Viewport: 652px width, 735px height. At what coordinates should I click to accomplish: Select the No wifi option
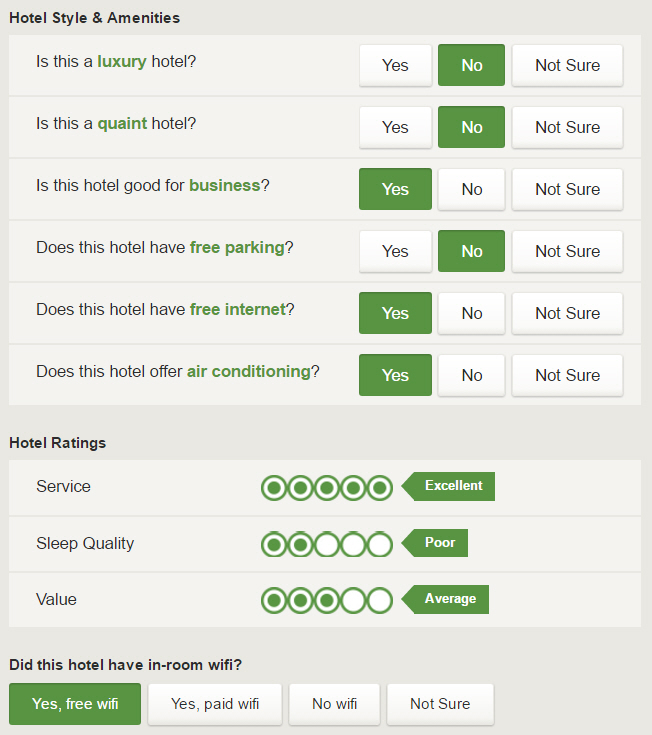[x=334, y=704]
